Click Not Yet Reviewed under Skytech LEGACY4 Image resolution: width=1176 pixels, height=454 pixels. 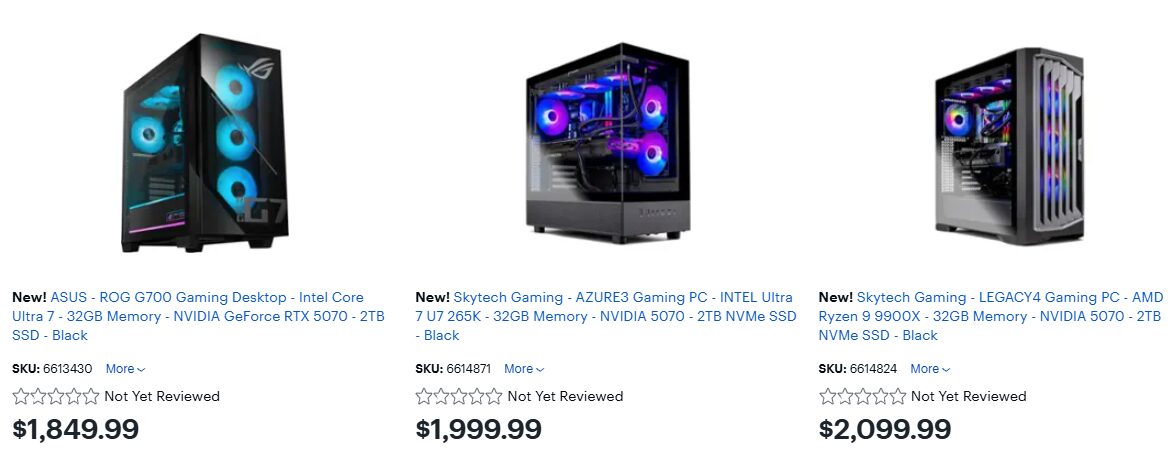968,396
